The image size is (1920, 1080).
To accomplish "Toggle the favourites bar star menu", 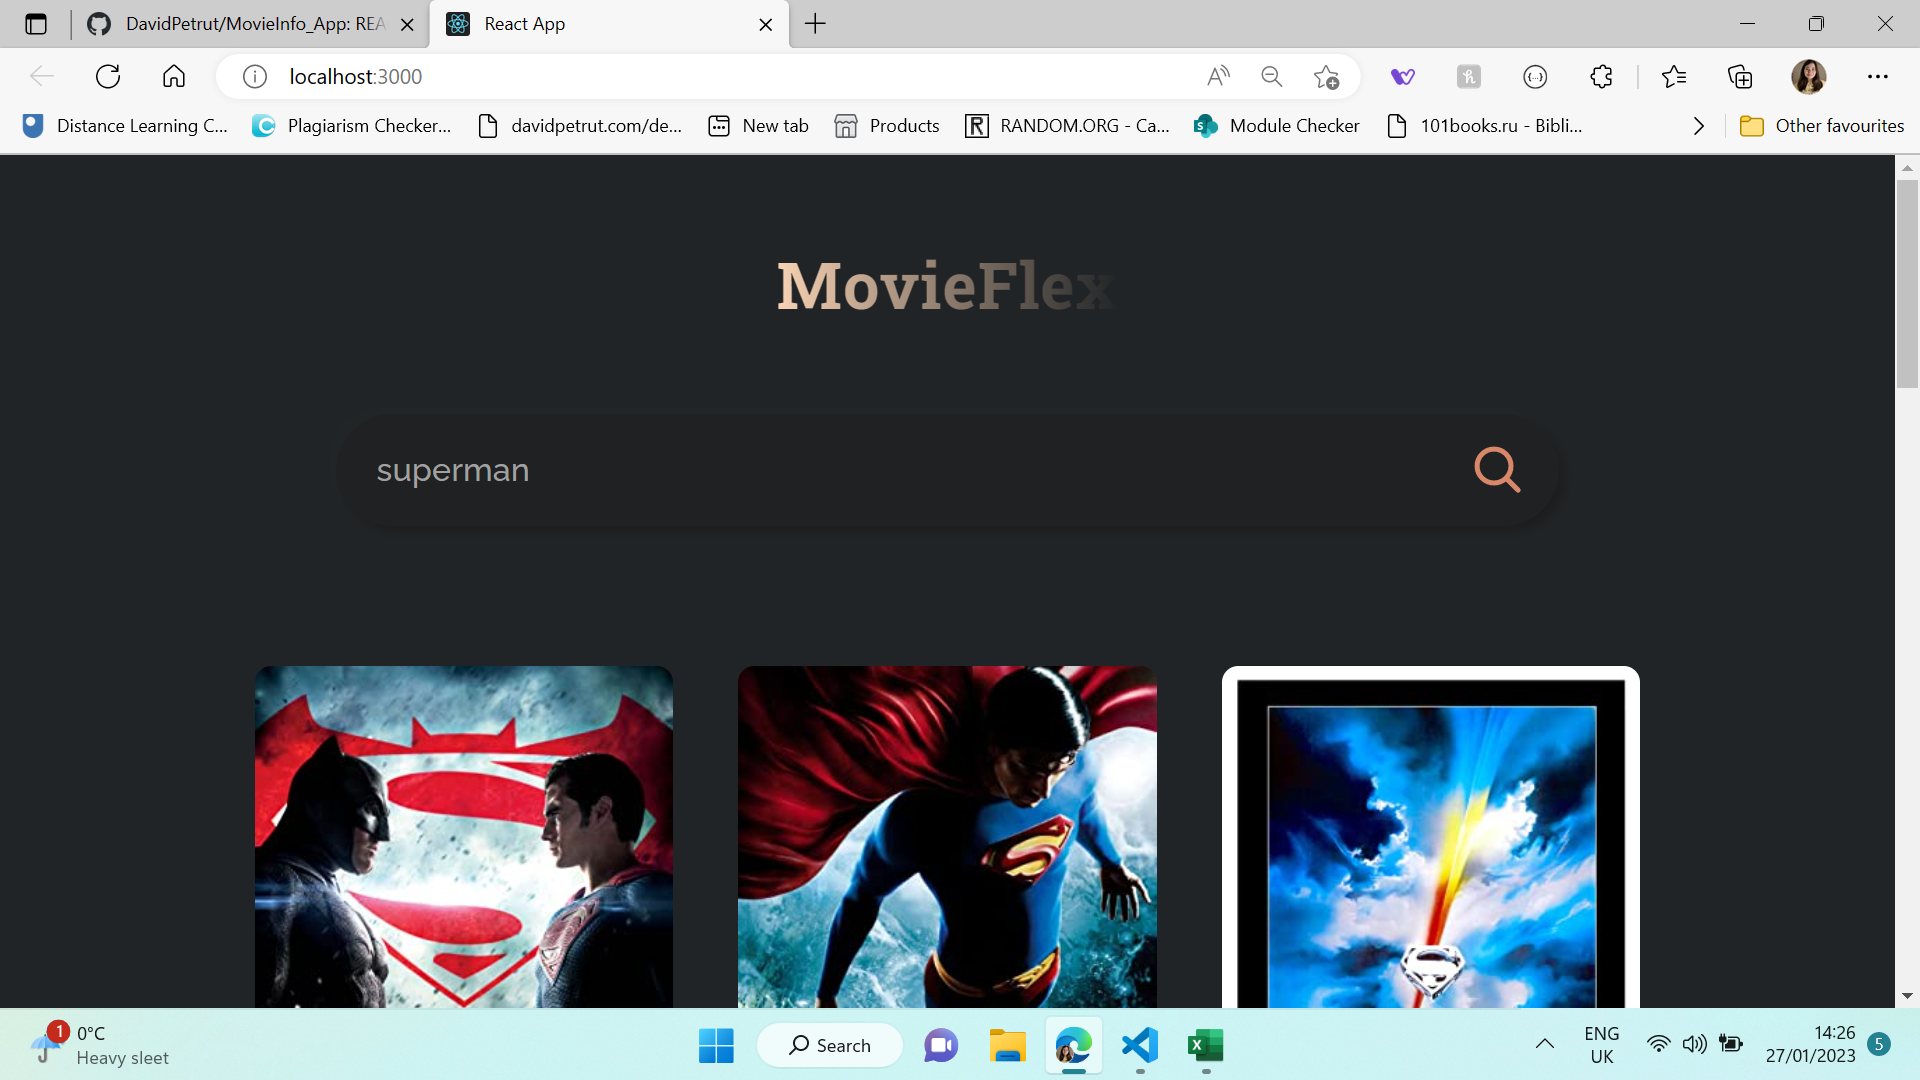I will tap(1674, 76).
